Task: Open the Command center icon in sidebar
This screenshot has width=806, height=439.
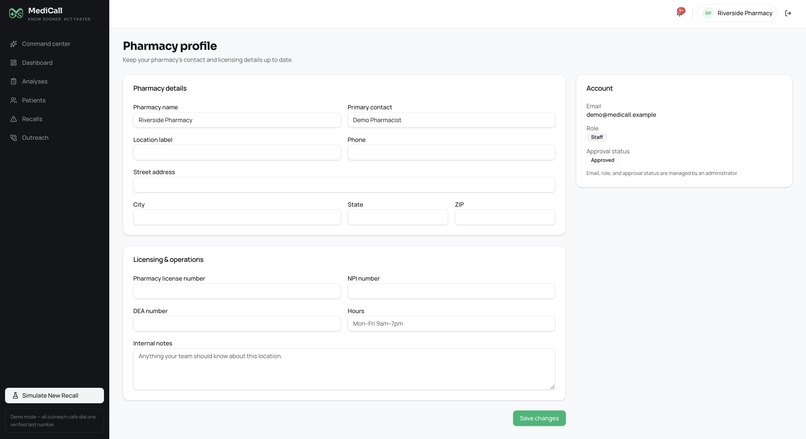Action: click(x=13, y=44)
